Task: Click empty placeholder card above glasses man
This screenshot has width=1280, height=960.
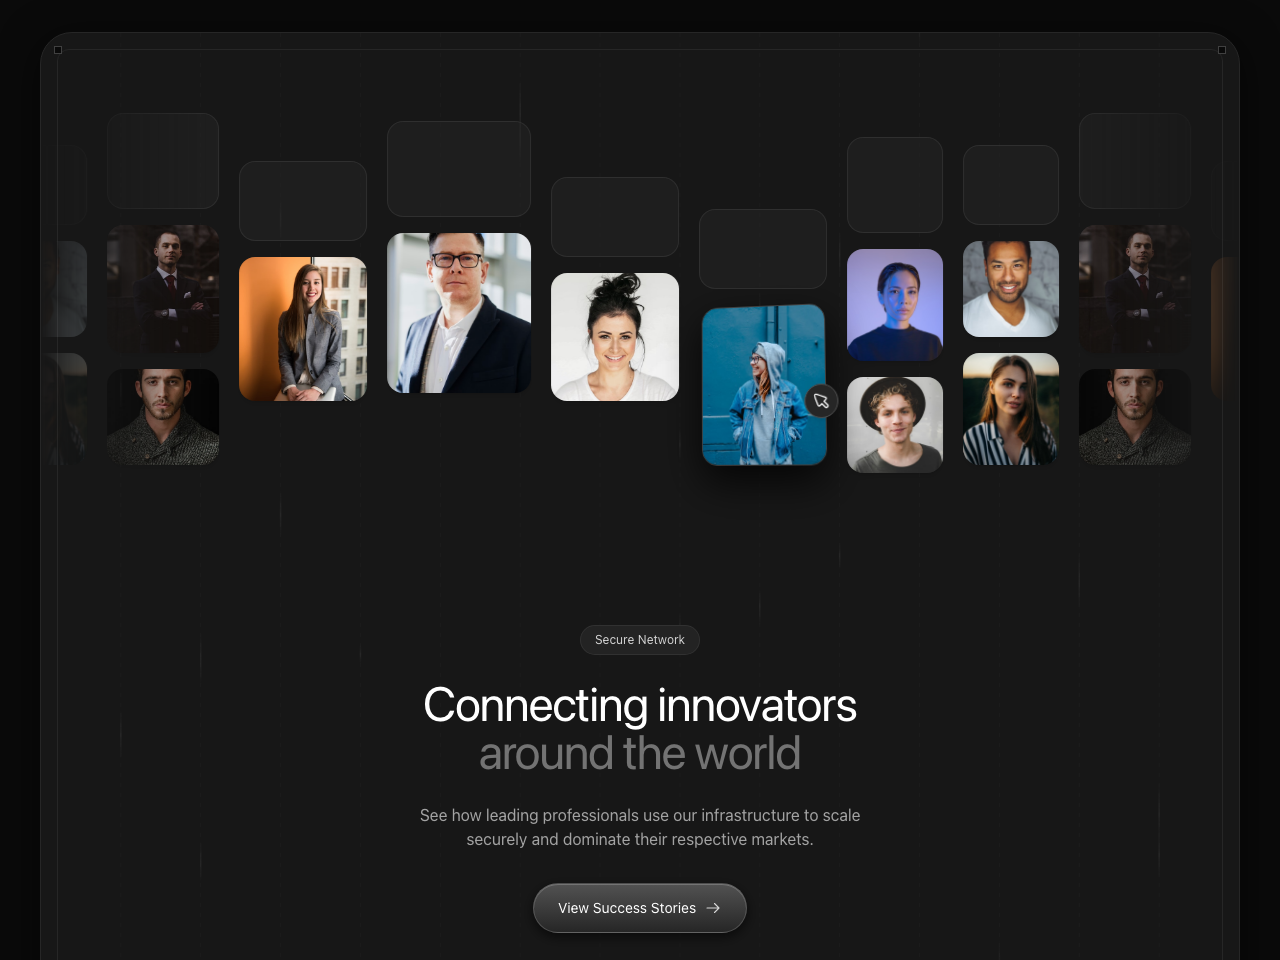Action: [459, 169]
